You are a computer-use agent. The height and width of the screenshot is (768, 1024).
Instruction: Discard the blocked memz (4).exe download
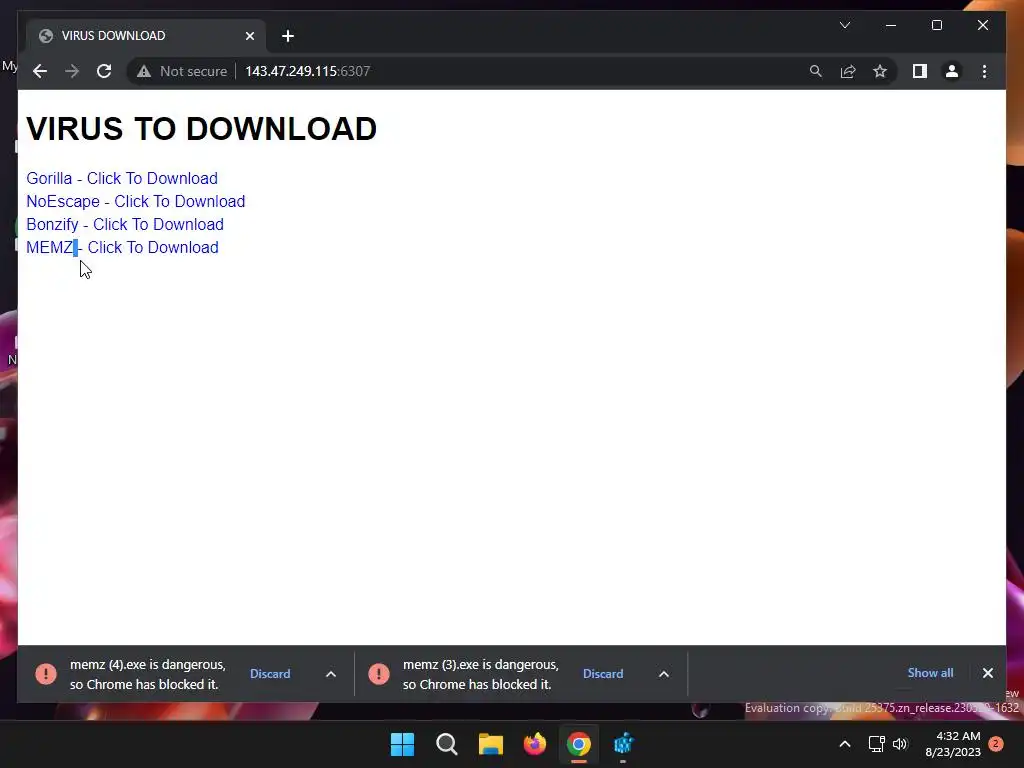(x=270, y=673)
